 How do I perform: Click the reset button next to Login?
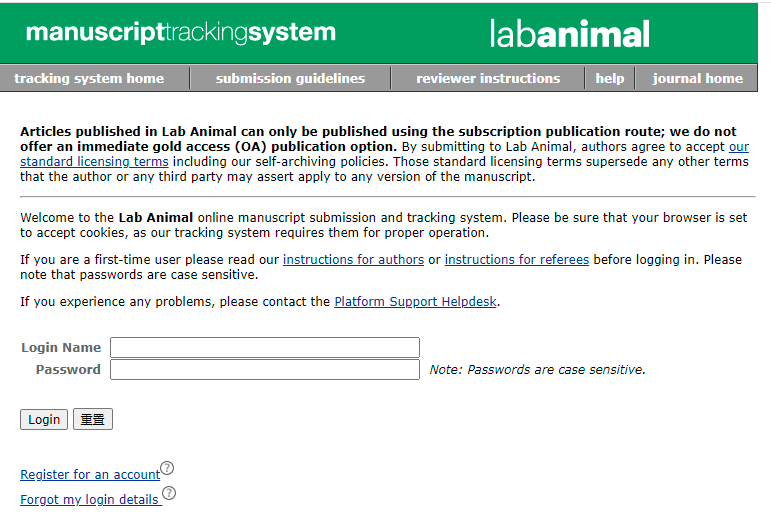(93, 419)
